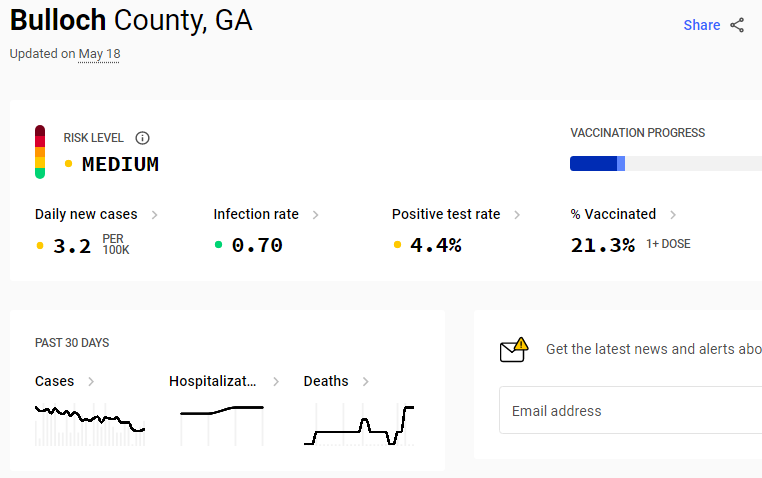Expand Daily new cases chevron
Screen dimensions: 762x478
click(x=155, y=215)
